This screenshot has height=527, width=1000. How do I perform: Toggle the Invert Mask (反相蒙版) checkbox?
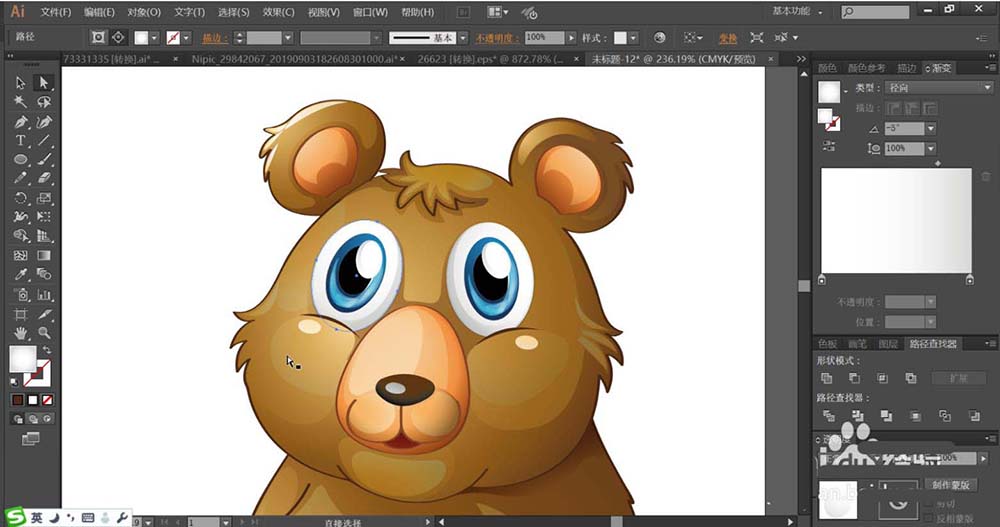click(927, 518)
